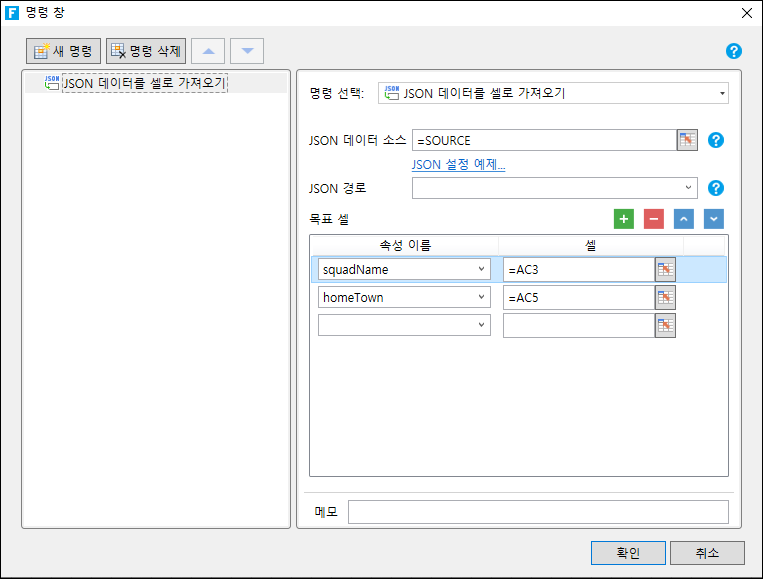Click the 명령 삭제 (delete command) button
Image resolution: width=763 pixels, height=579 pixels.
click(145, 51)
